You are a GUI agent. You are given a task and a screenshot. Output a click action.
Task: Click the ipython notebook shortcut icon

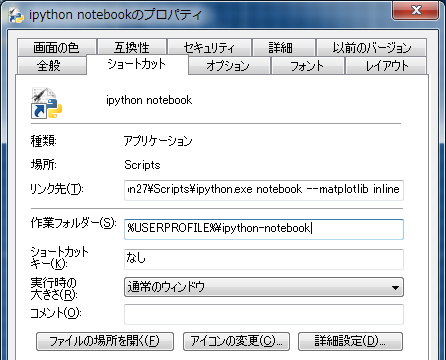click(47, 103)
